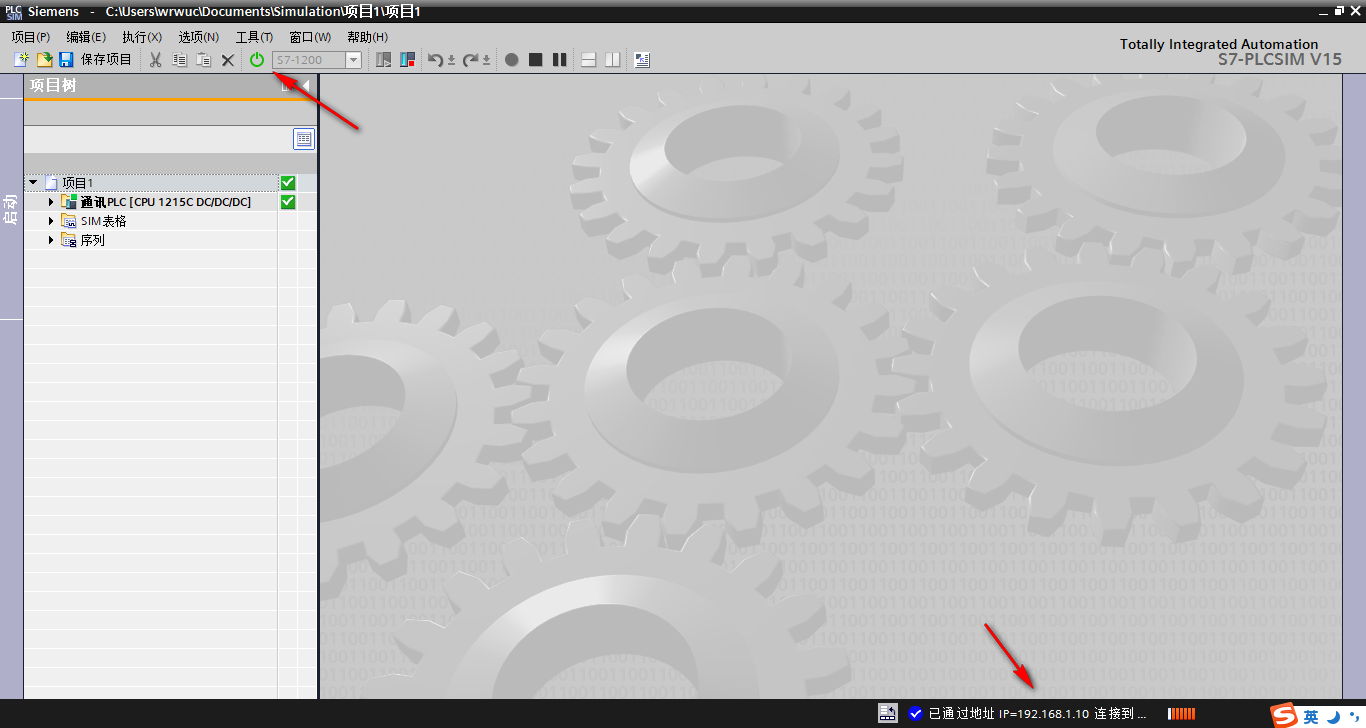1366x728 pixels.
Task: Collapse the 项目树 panel with left arrow
Action: point(305,86)
